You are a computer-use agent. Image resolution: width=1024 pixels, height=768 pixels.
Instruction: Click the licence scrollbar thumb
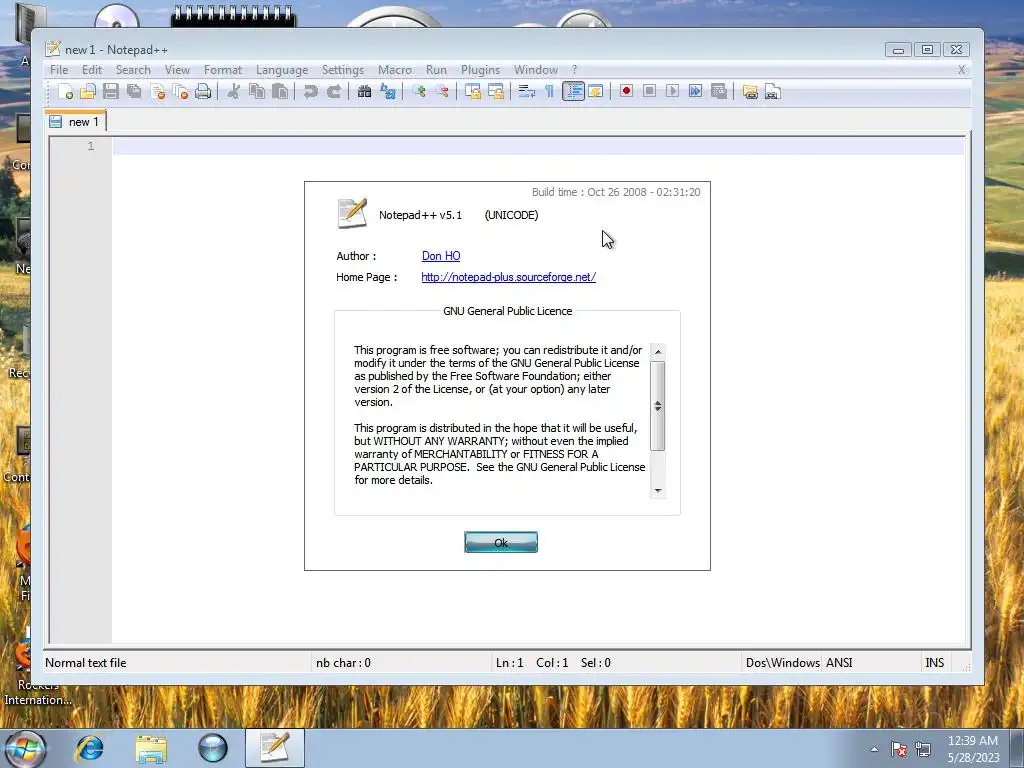pyautogui.click(x=658, y=406)
